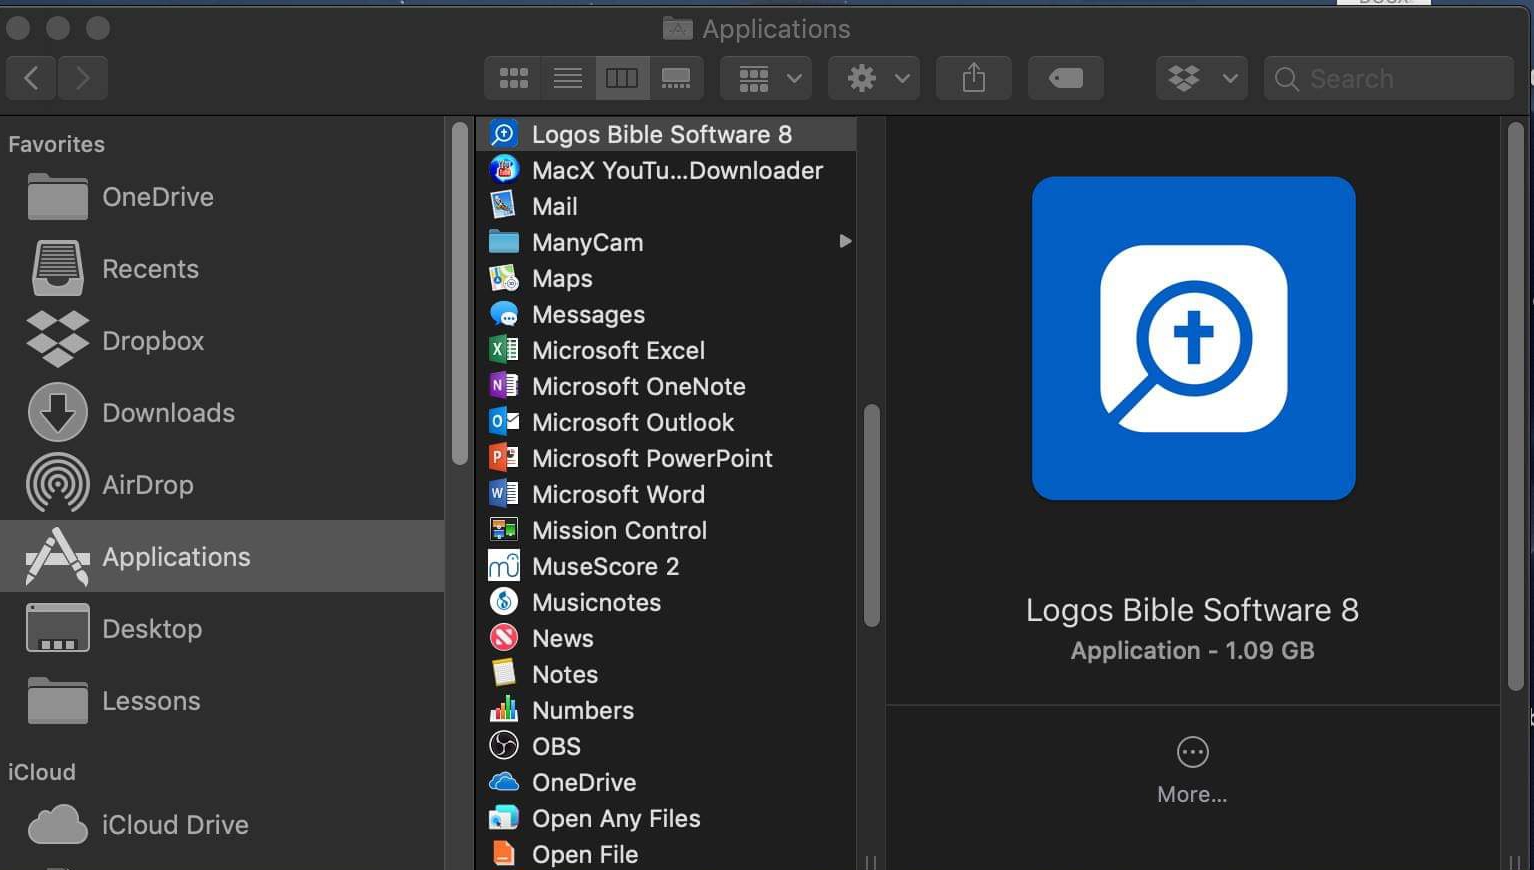This screenshot has height=870, width=1534.
Task: Select the Notes app icon
Action: pos(504,674)
